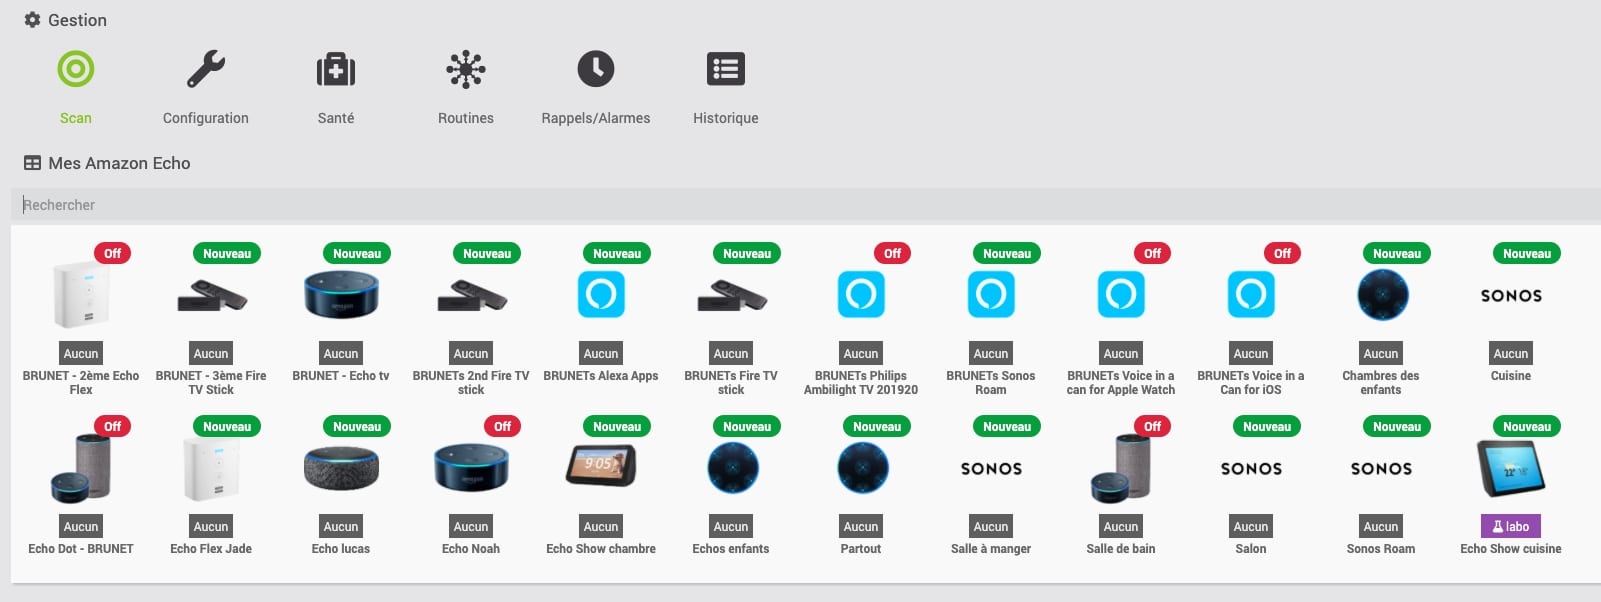Click the Configuration label
The height and width of the screenshot is (602, 1601).
coord(206,118)
